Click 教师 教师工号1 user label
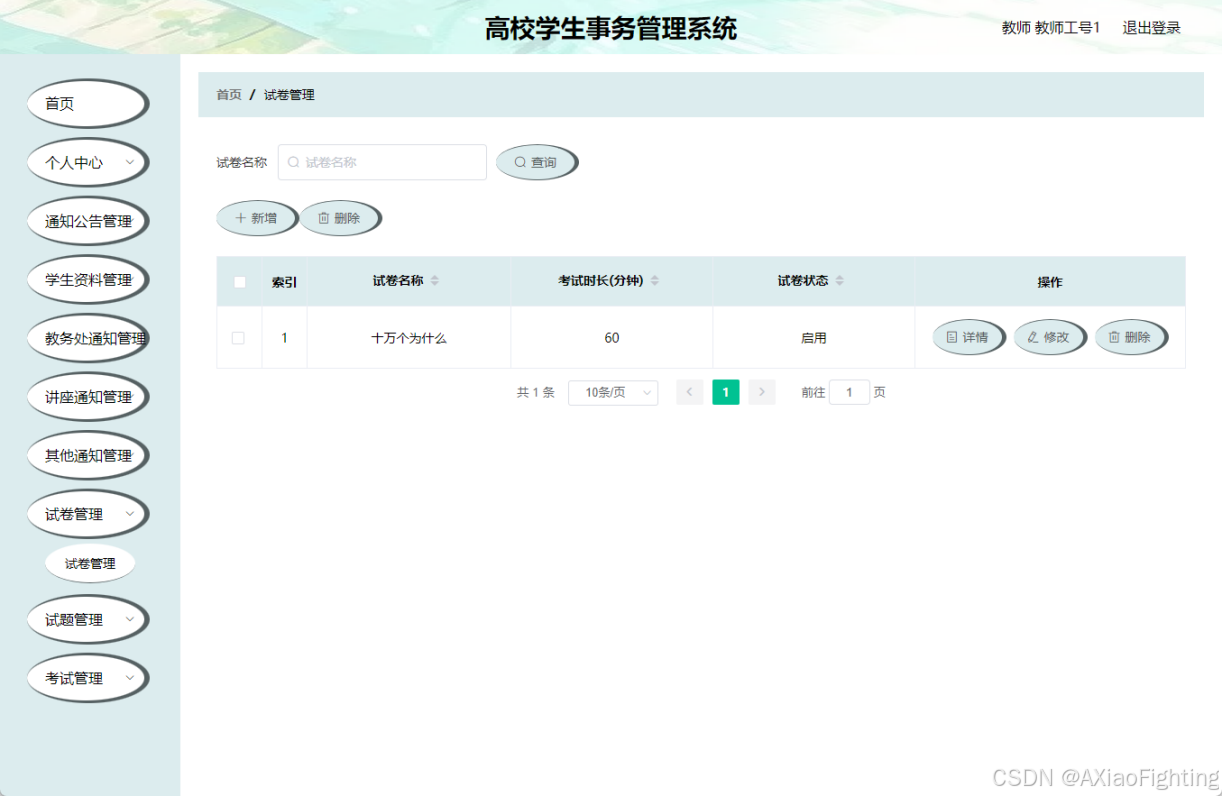The height and width of the screenshot is (797, 1223). pyautogui.click(x=1051, y=28)
